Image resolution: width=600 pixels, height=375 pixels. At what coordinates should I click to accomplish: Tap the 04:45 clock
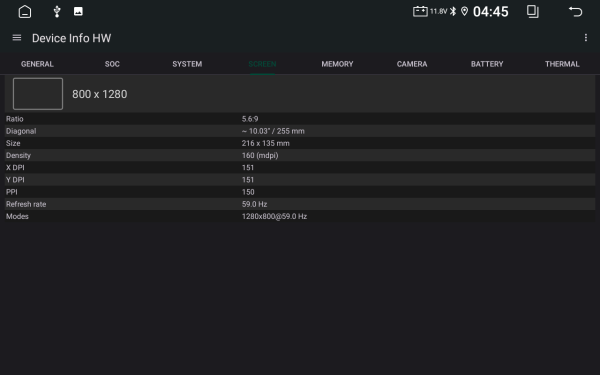coord(491,11)
